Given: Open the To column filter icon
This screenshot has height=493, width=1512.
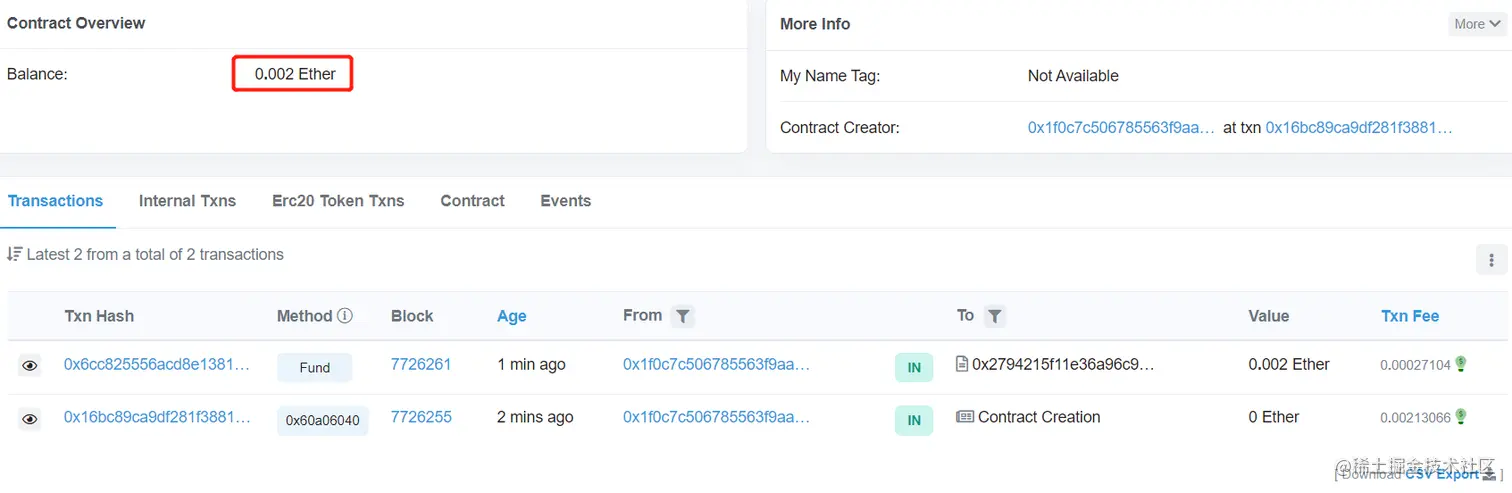Looking at the screenshot, I should point(994,316).
